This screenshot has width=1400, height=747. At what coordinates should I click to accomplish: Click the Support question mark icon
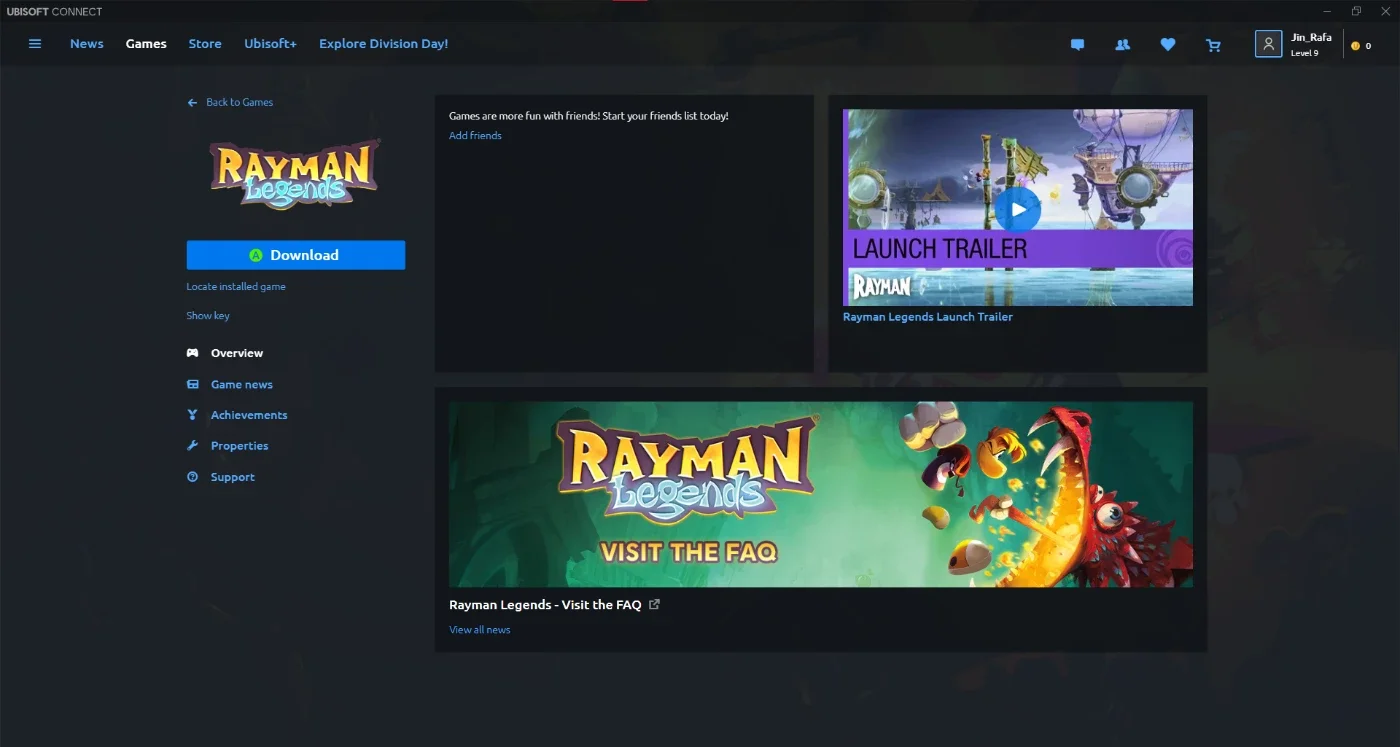[x=193, y=477]
